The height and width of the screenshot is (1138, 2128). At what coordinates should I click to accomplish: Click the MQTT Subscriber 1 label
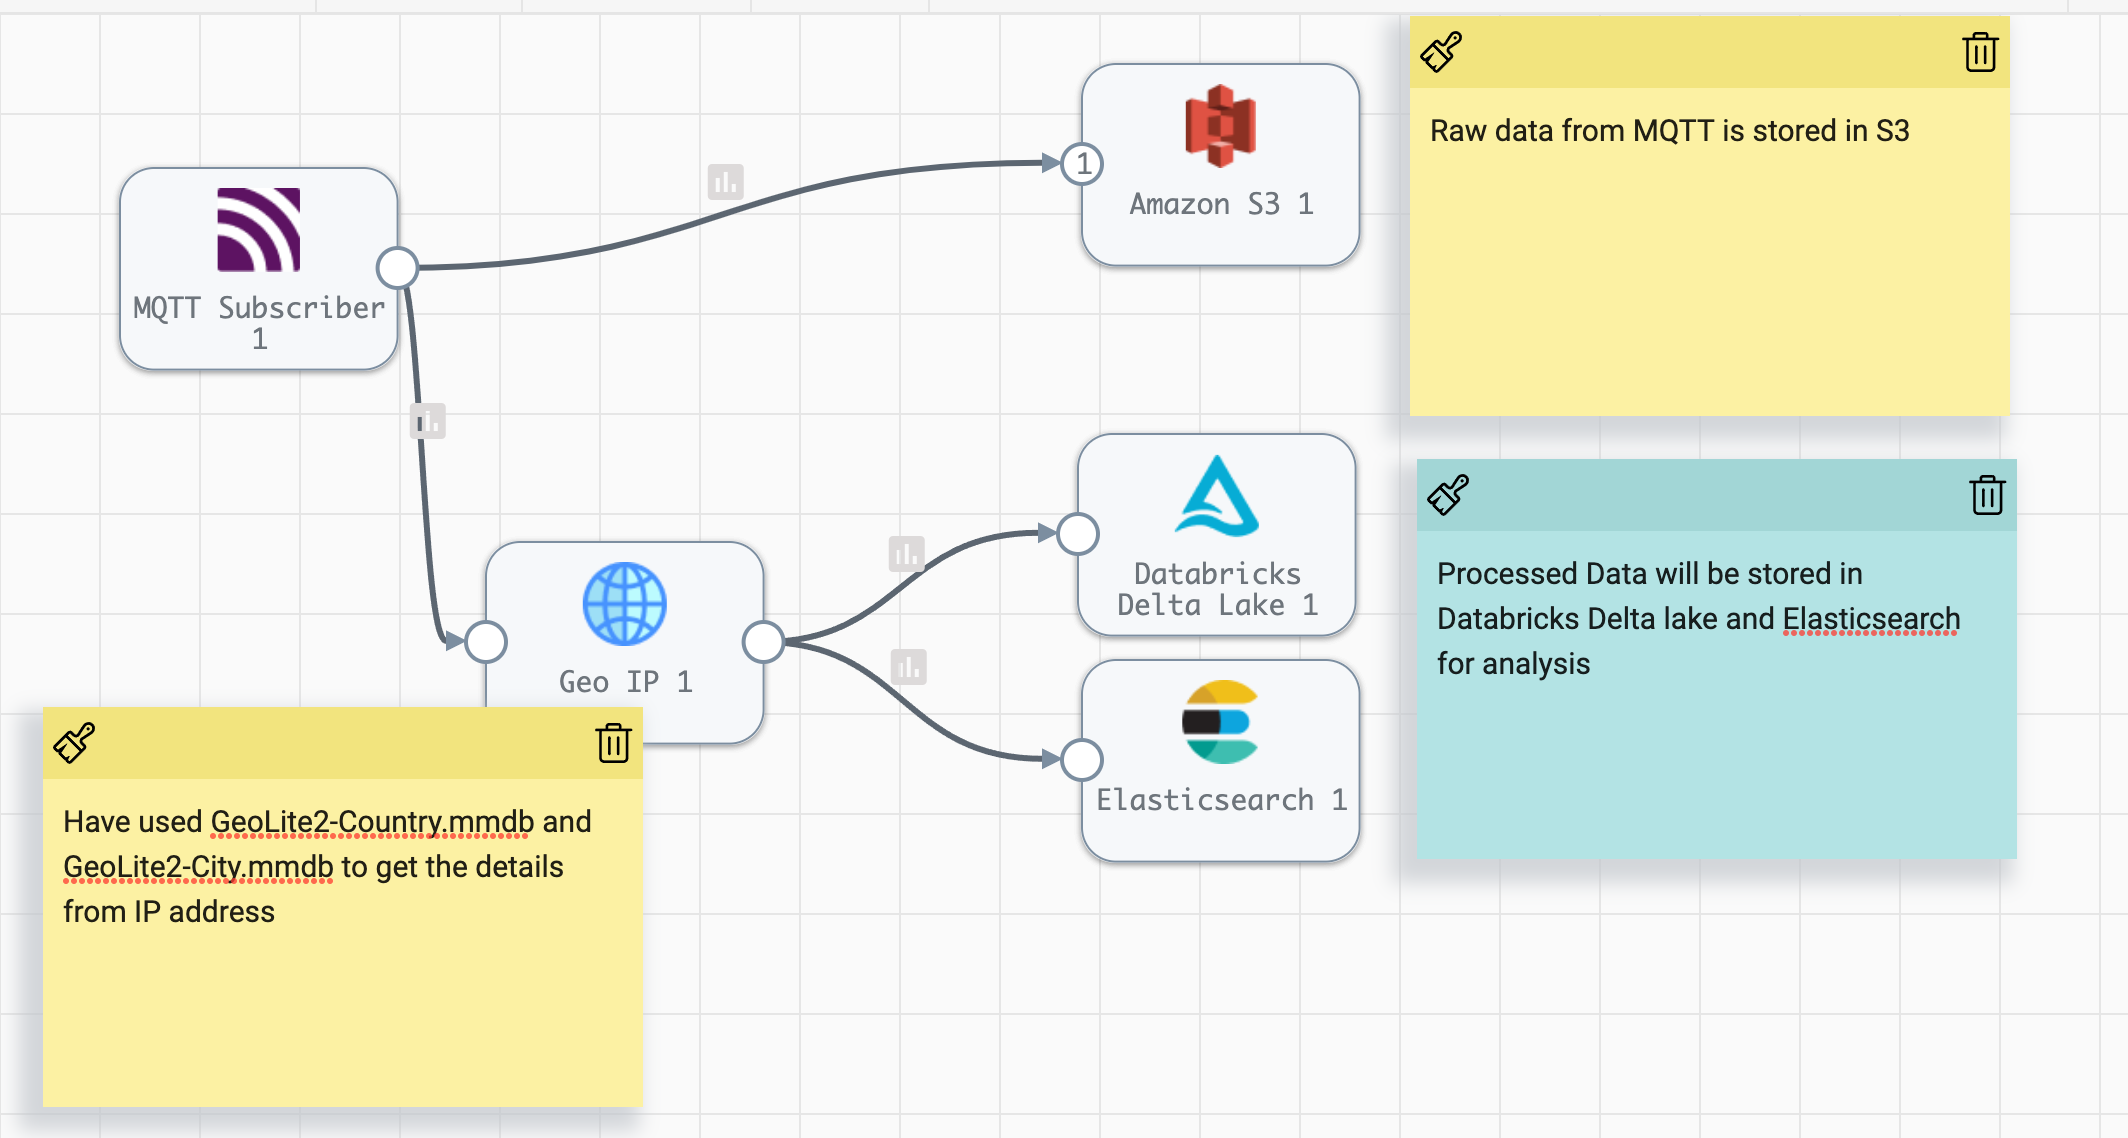coord(259,323)
